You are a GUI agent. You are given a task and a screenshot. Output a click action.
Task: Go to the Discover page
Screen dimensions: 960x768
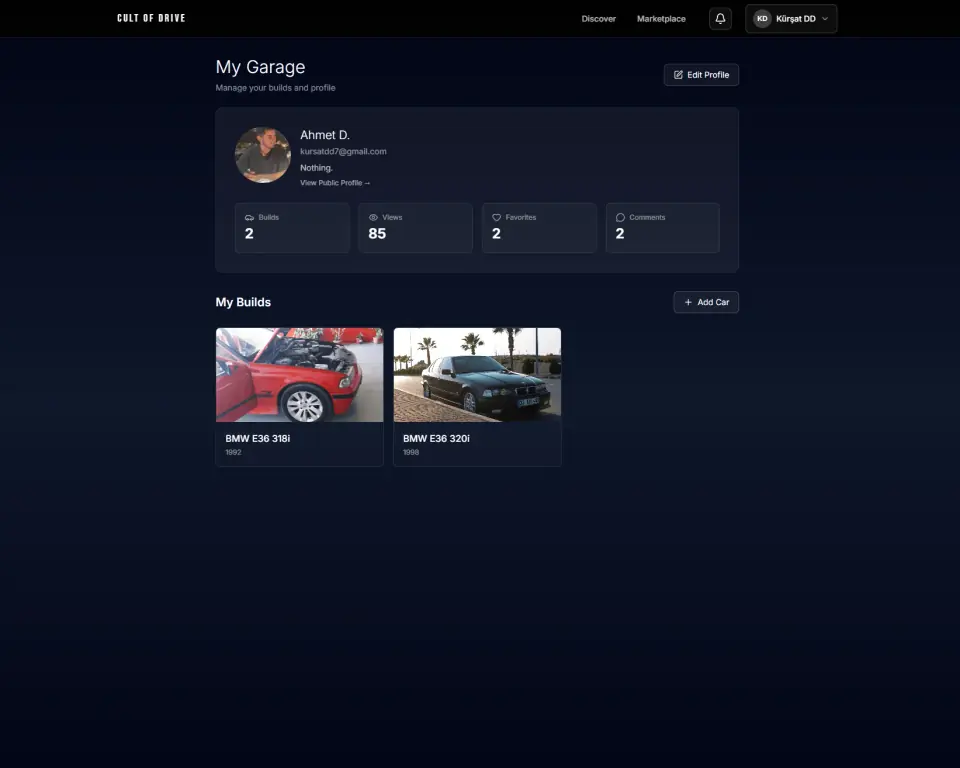(x=598, y=19)
